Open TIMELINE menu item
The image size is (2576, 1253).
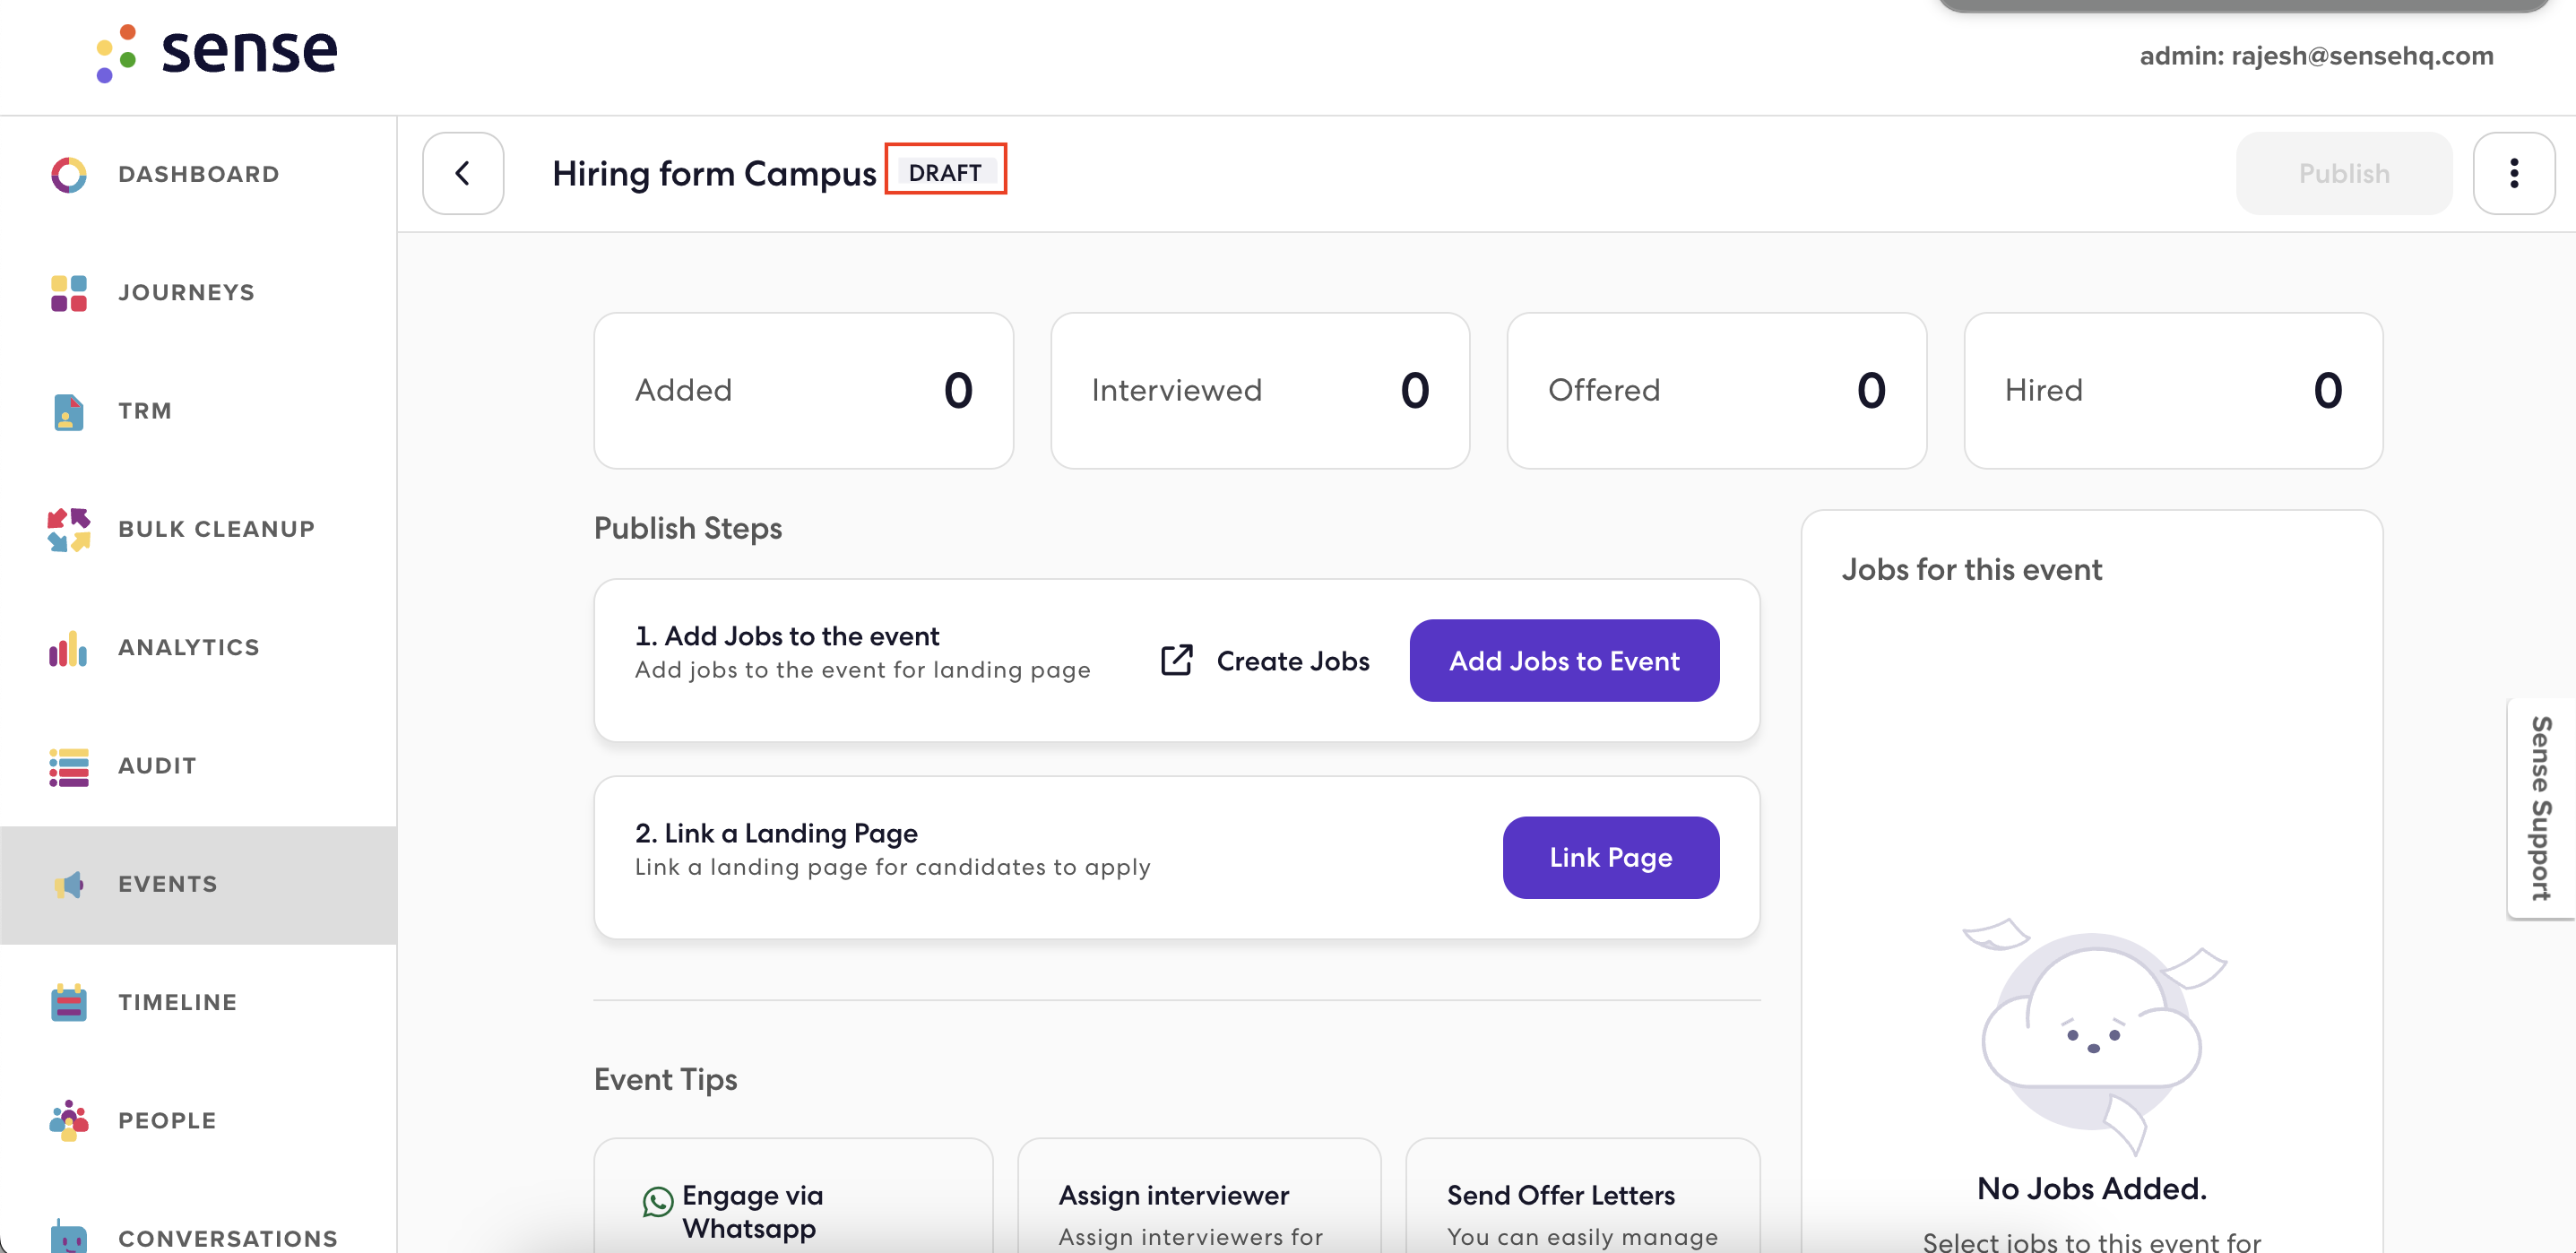point(198,1002)
